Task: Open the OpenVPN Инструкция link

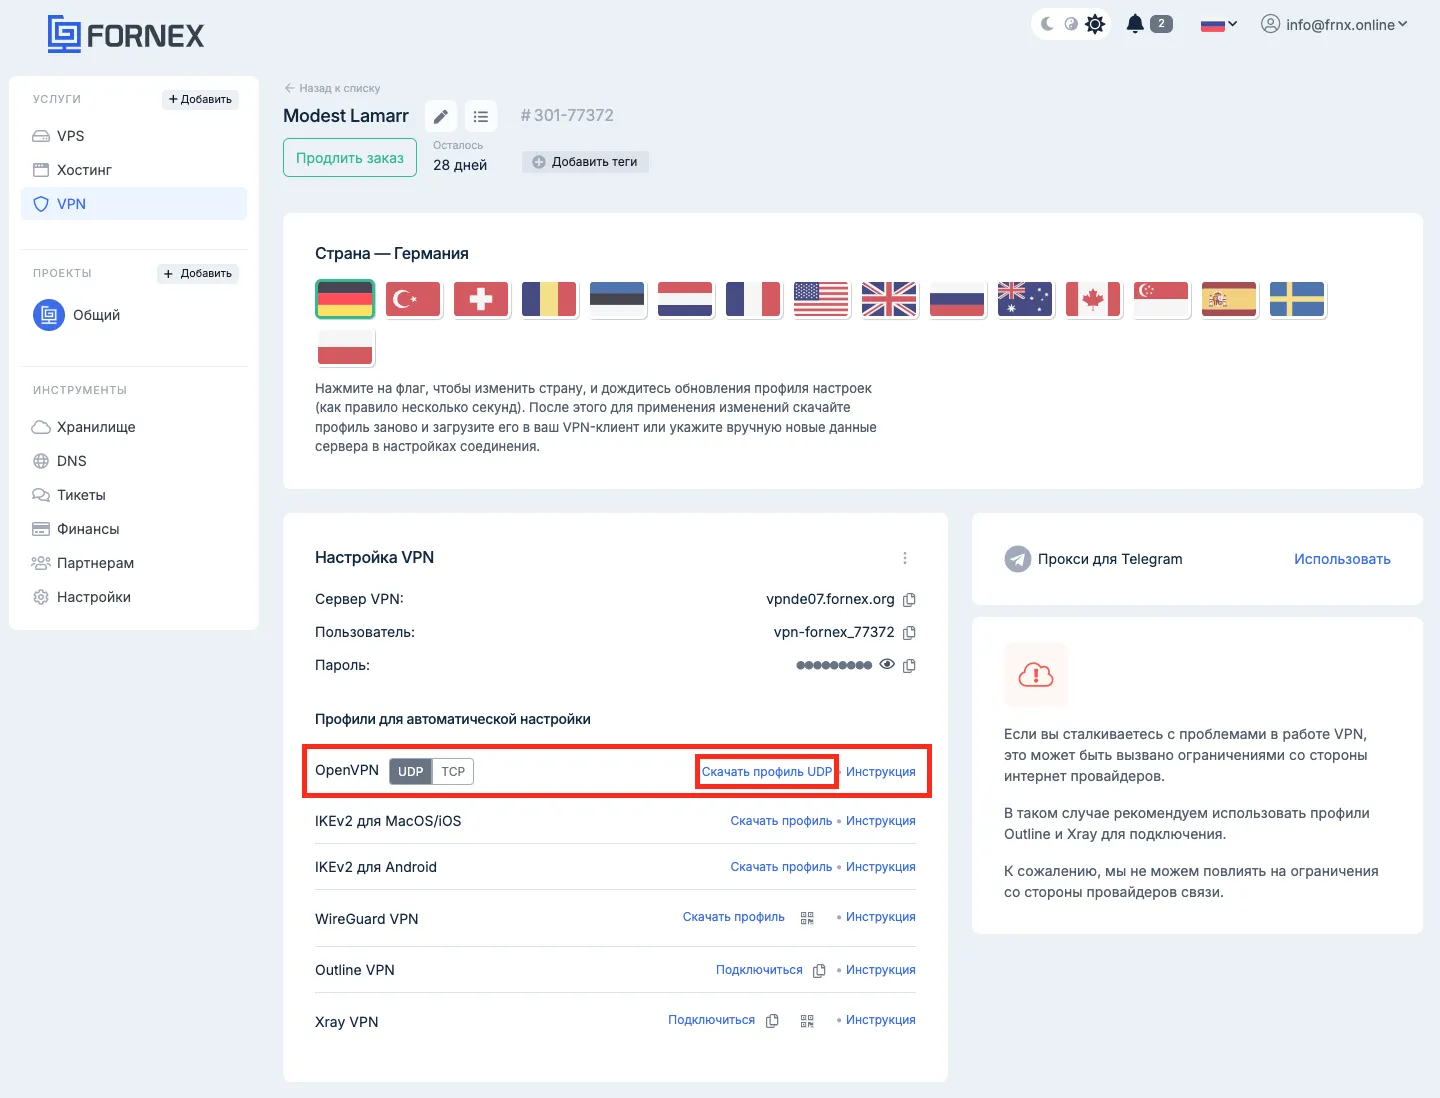Action: (881, 772)
